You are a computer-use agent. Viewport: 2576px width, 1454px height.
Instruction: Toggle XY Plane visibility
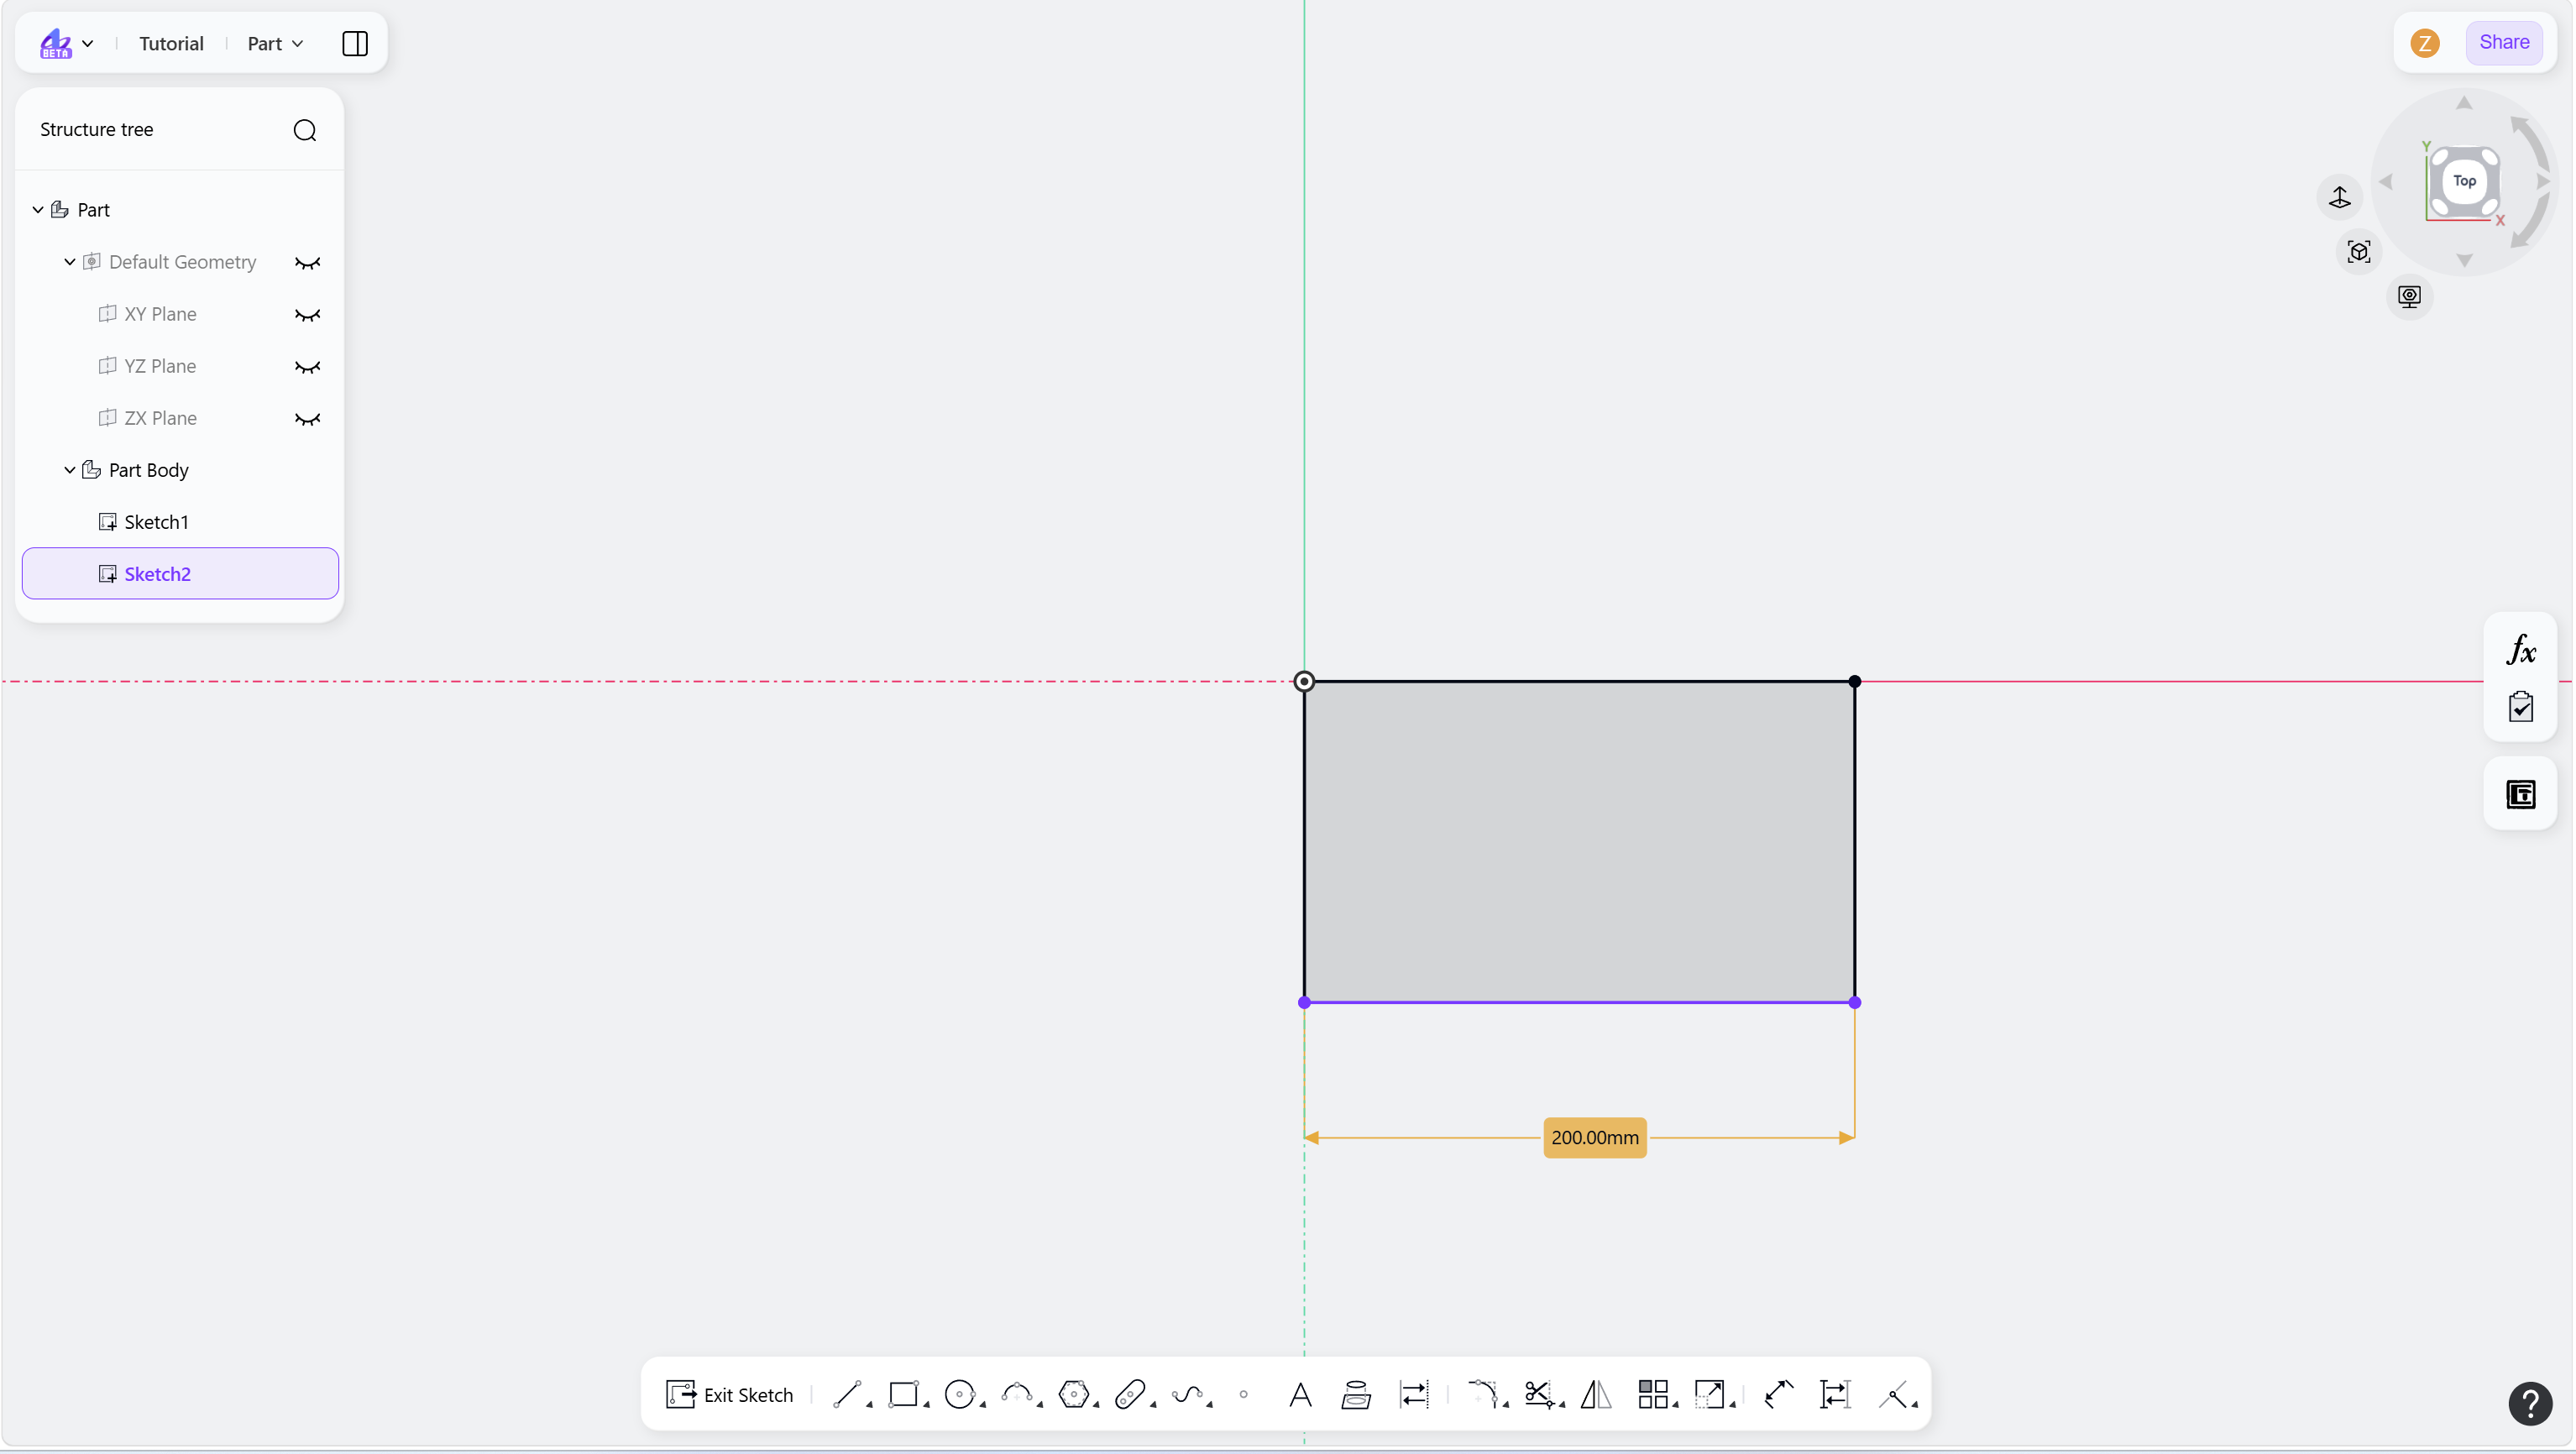[307, 315]
